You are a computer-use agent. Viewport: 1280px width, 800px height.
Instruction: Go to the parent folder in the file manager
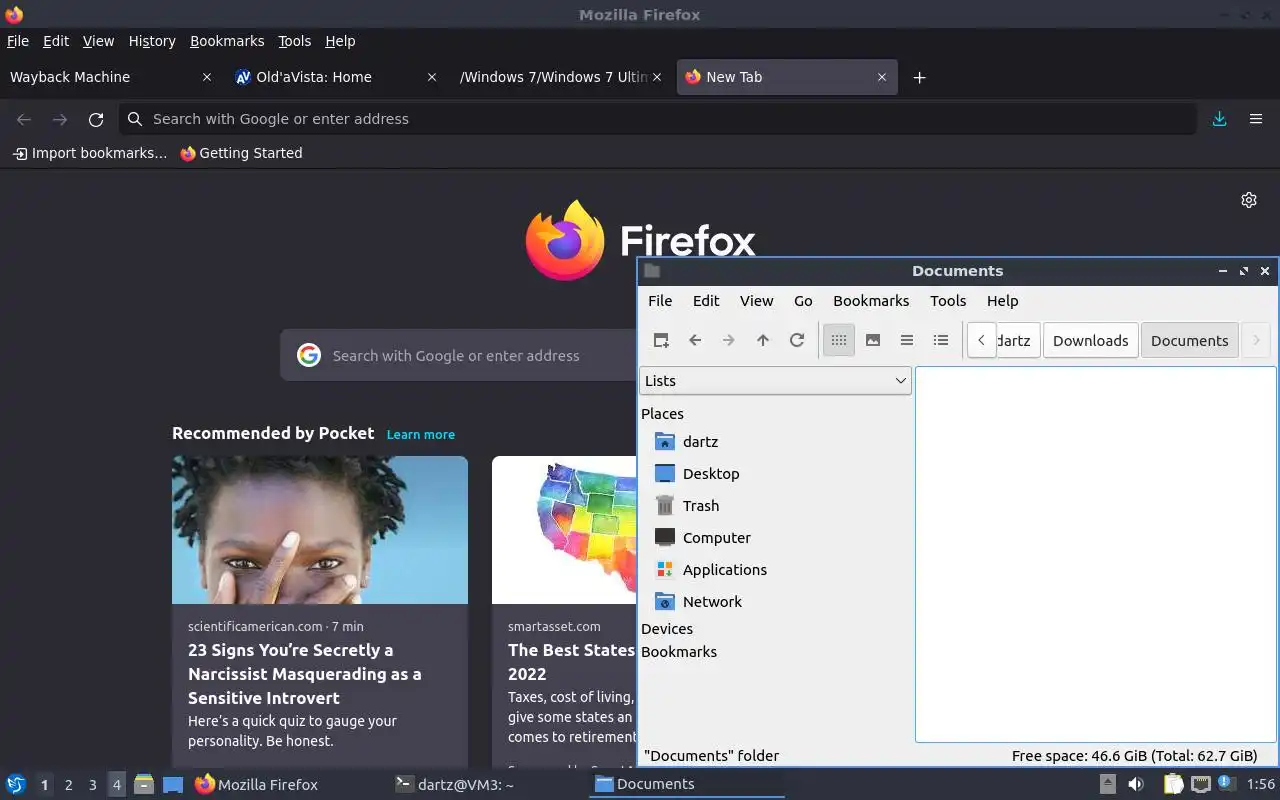763,340
